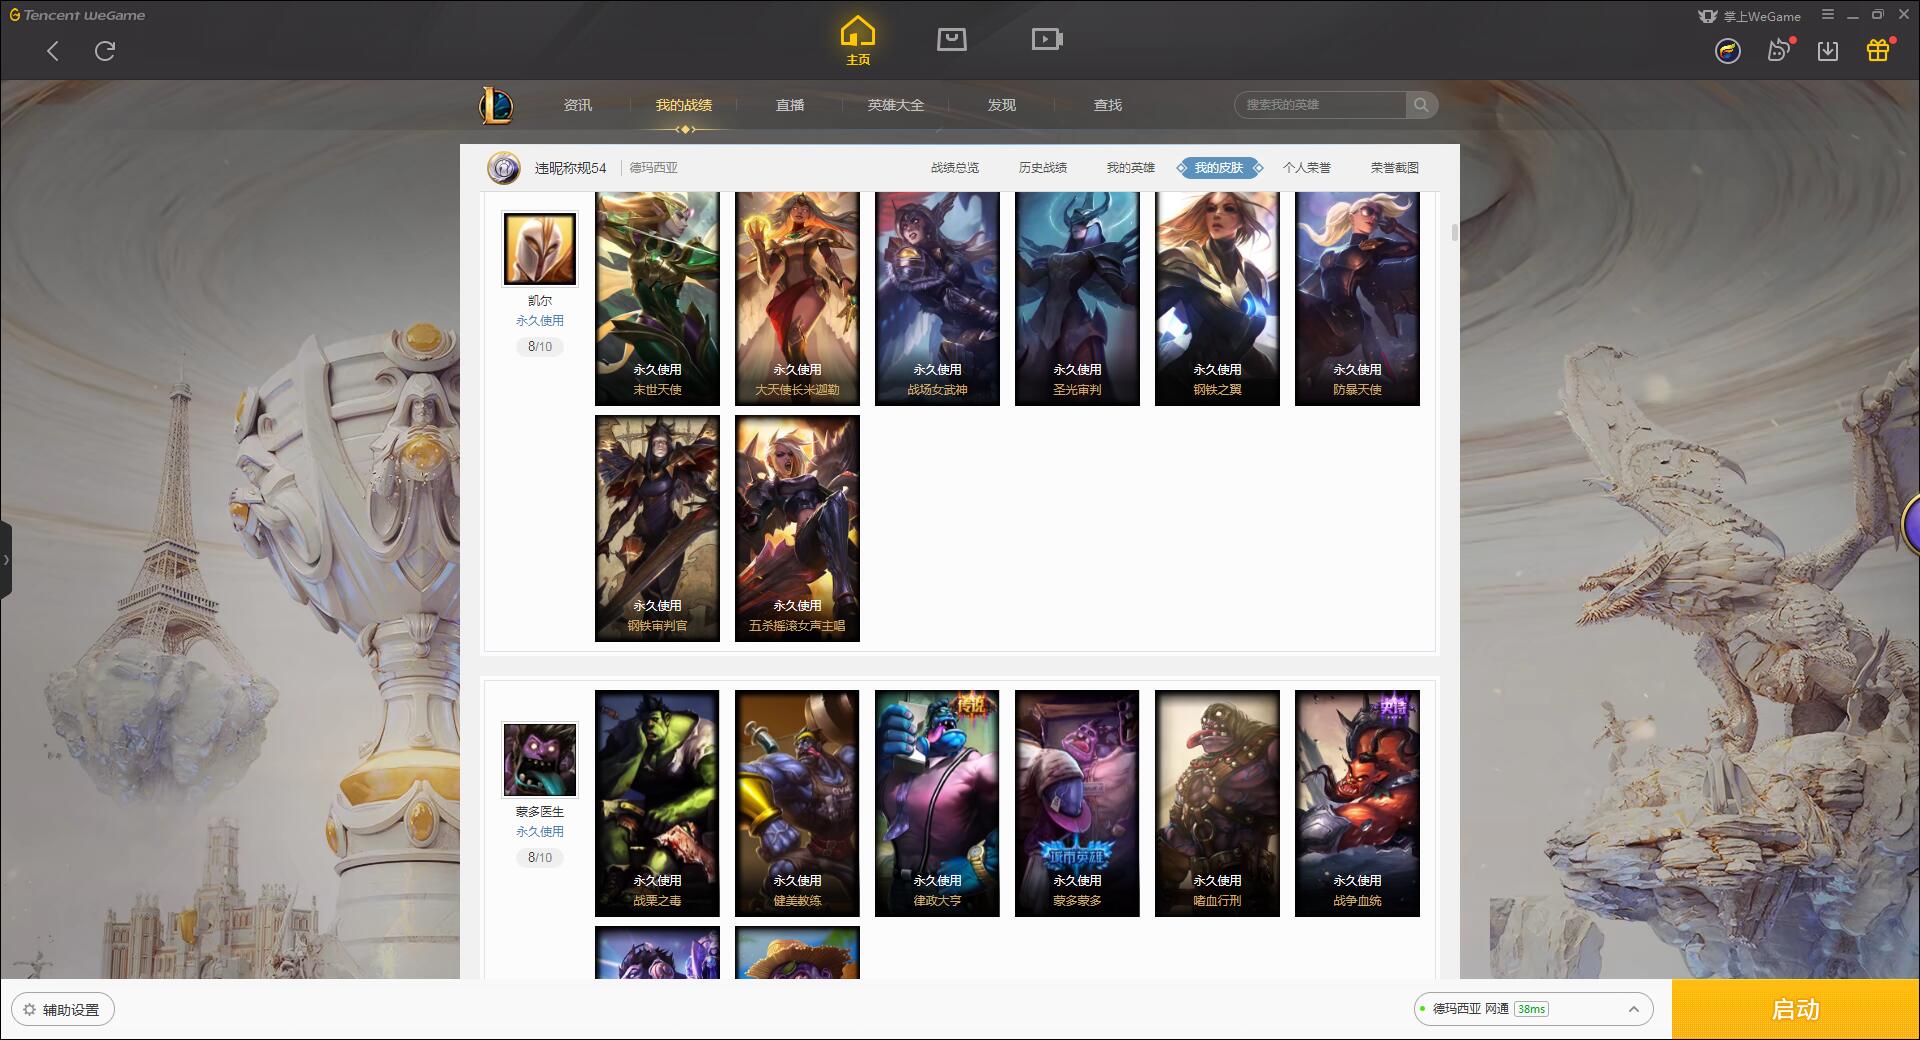
Task: Open the gift box icon
Action: tap(1879, 50)
